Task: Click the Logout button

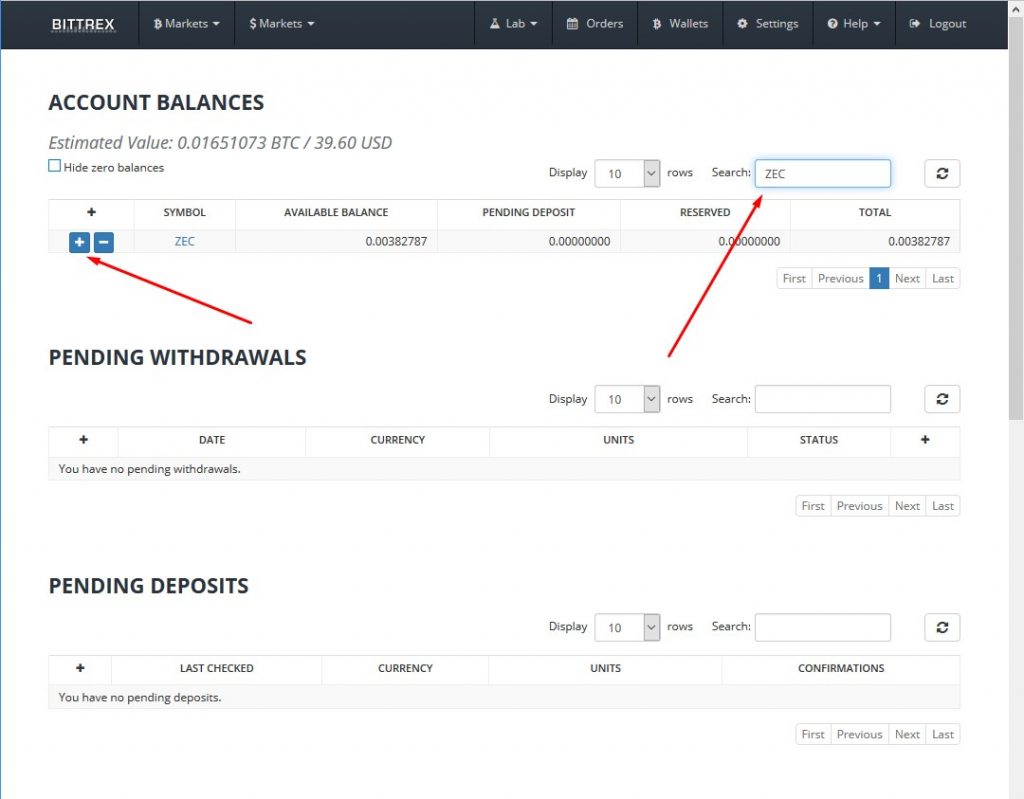Action: (x=937, y=23)
